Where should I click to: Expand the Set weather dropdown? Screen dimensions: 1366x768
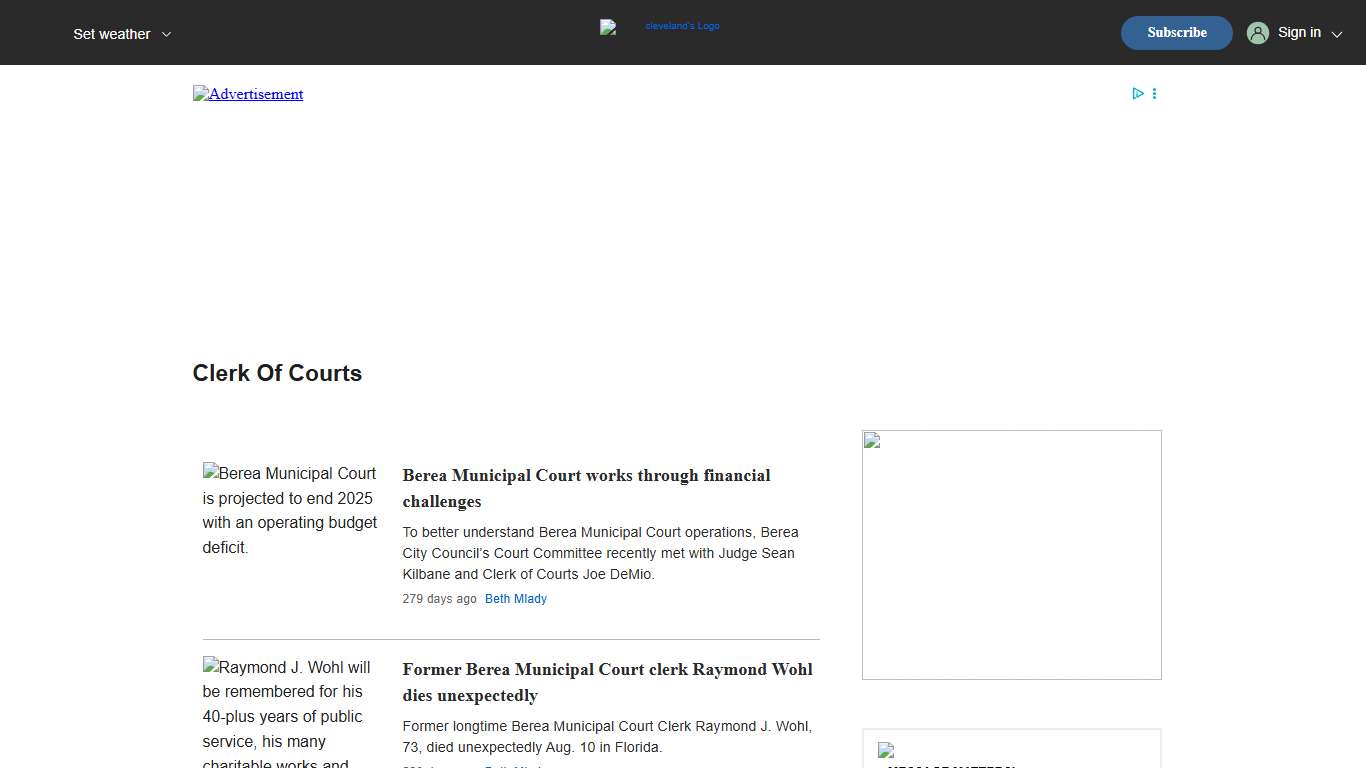[122, 33]
